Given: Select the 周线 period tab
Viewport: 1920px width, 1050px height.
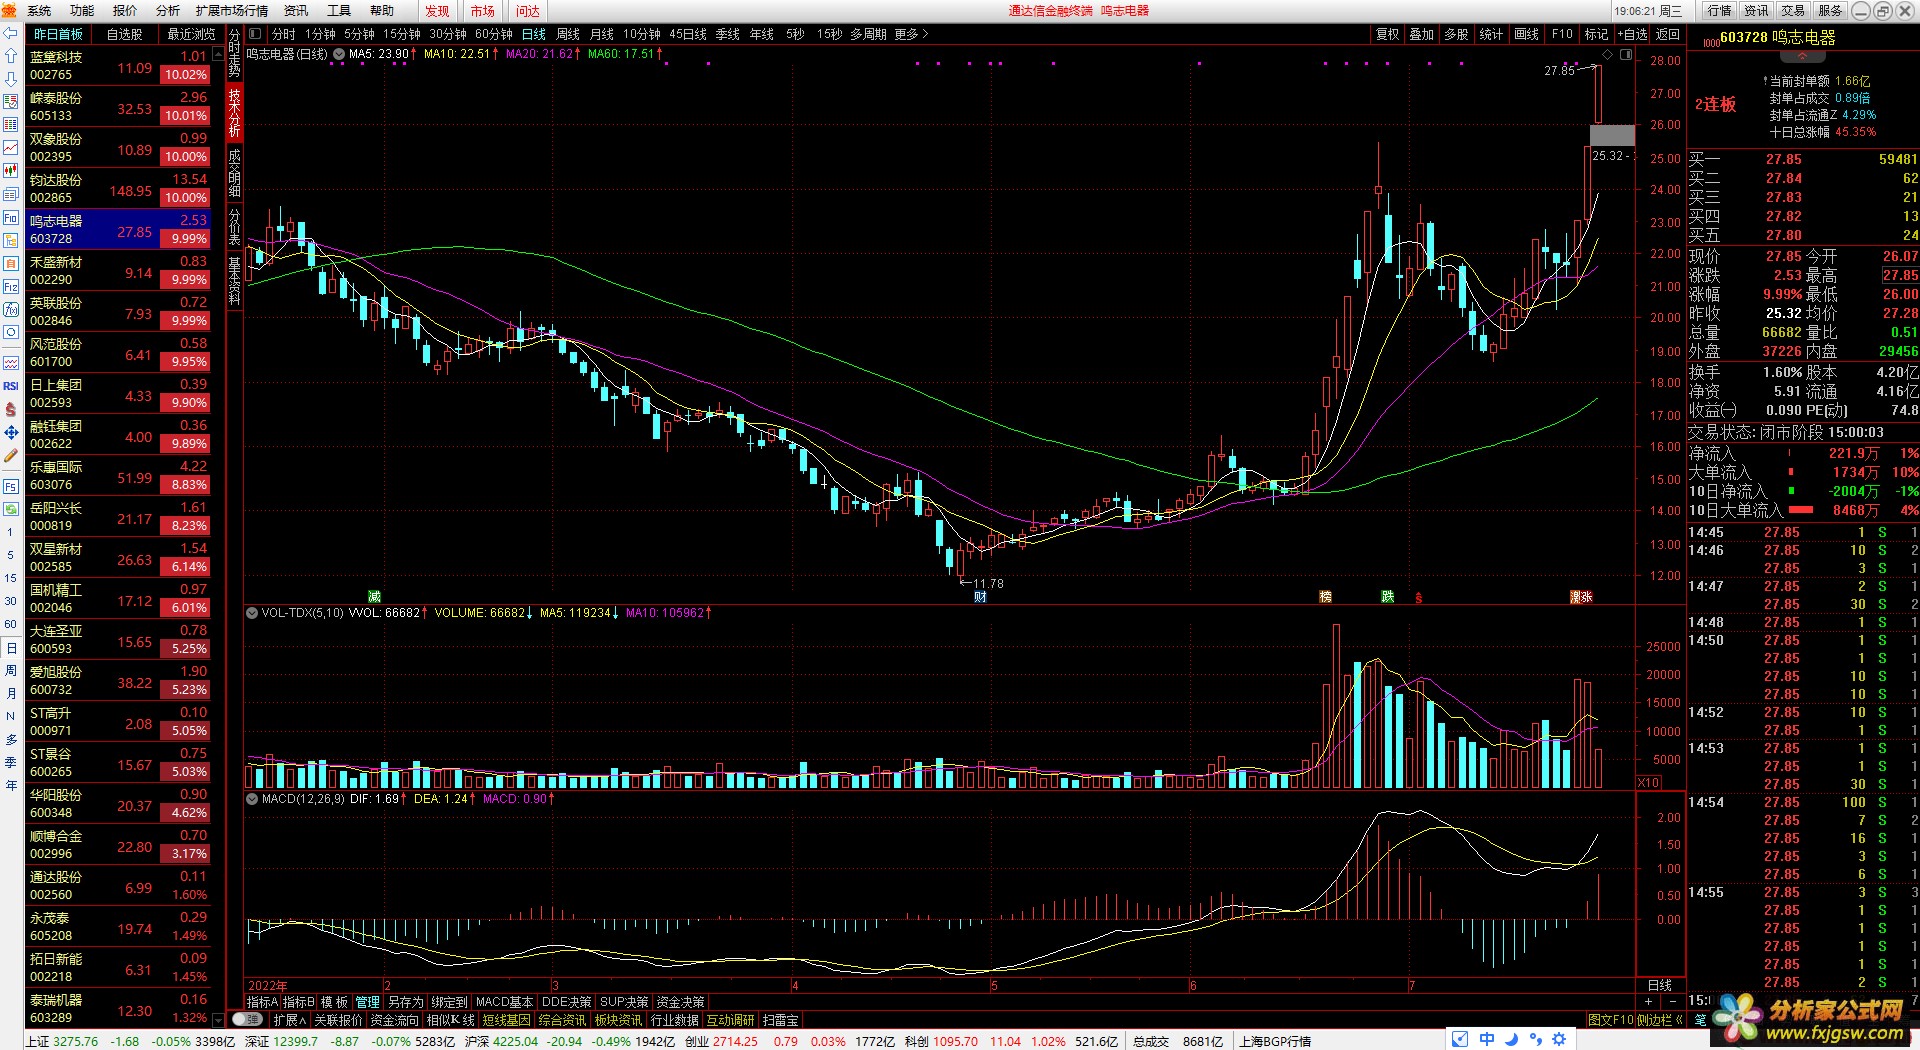Looking at the screenshot, I should [568, 34].
